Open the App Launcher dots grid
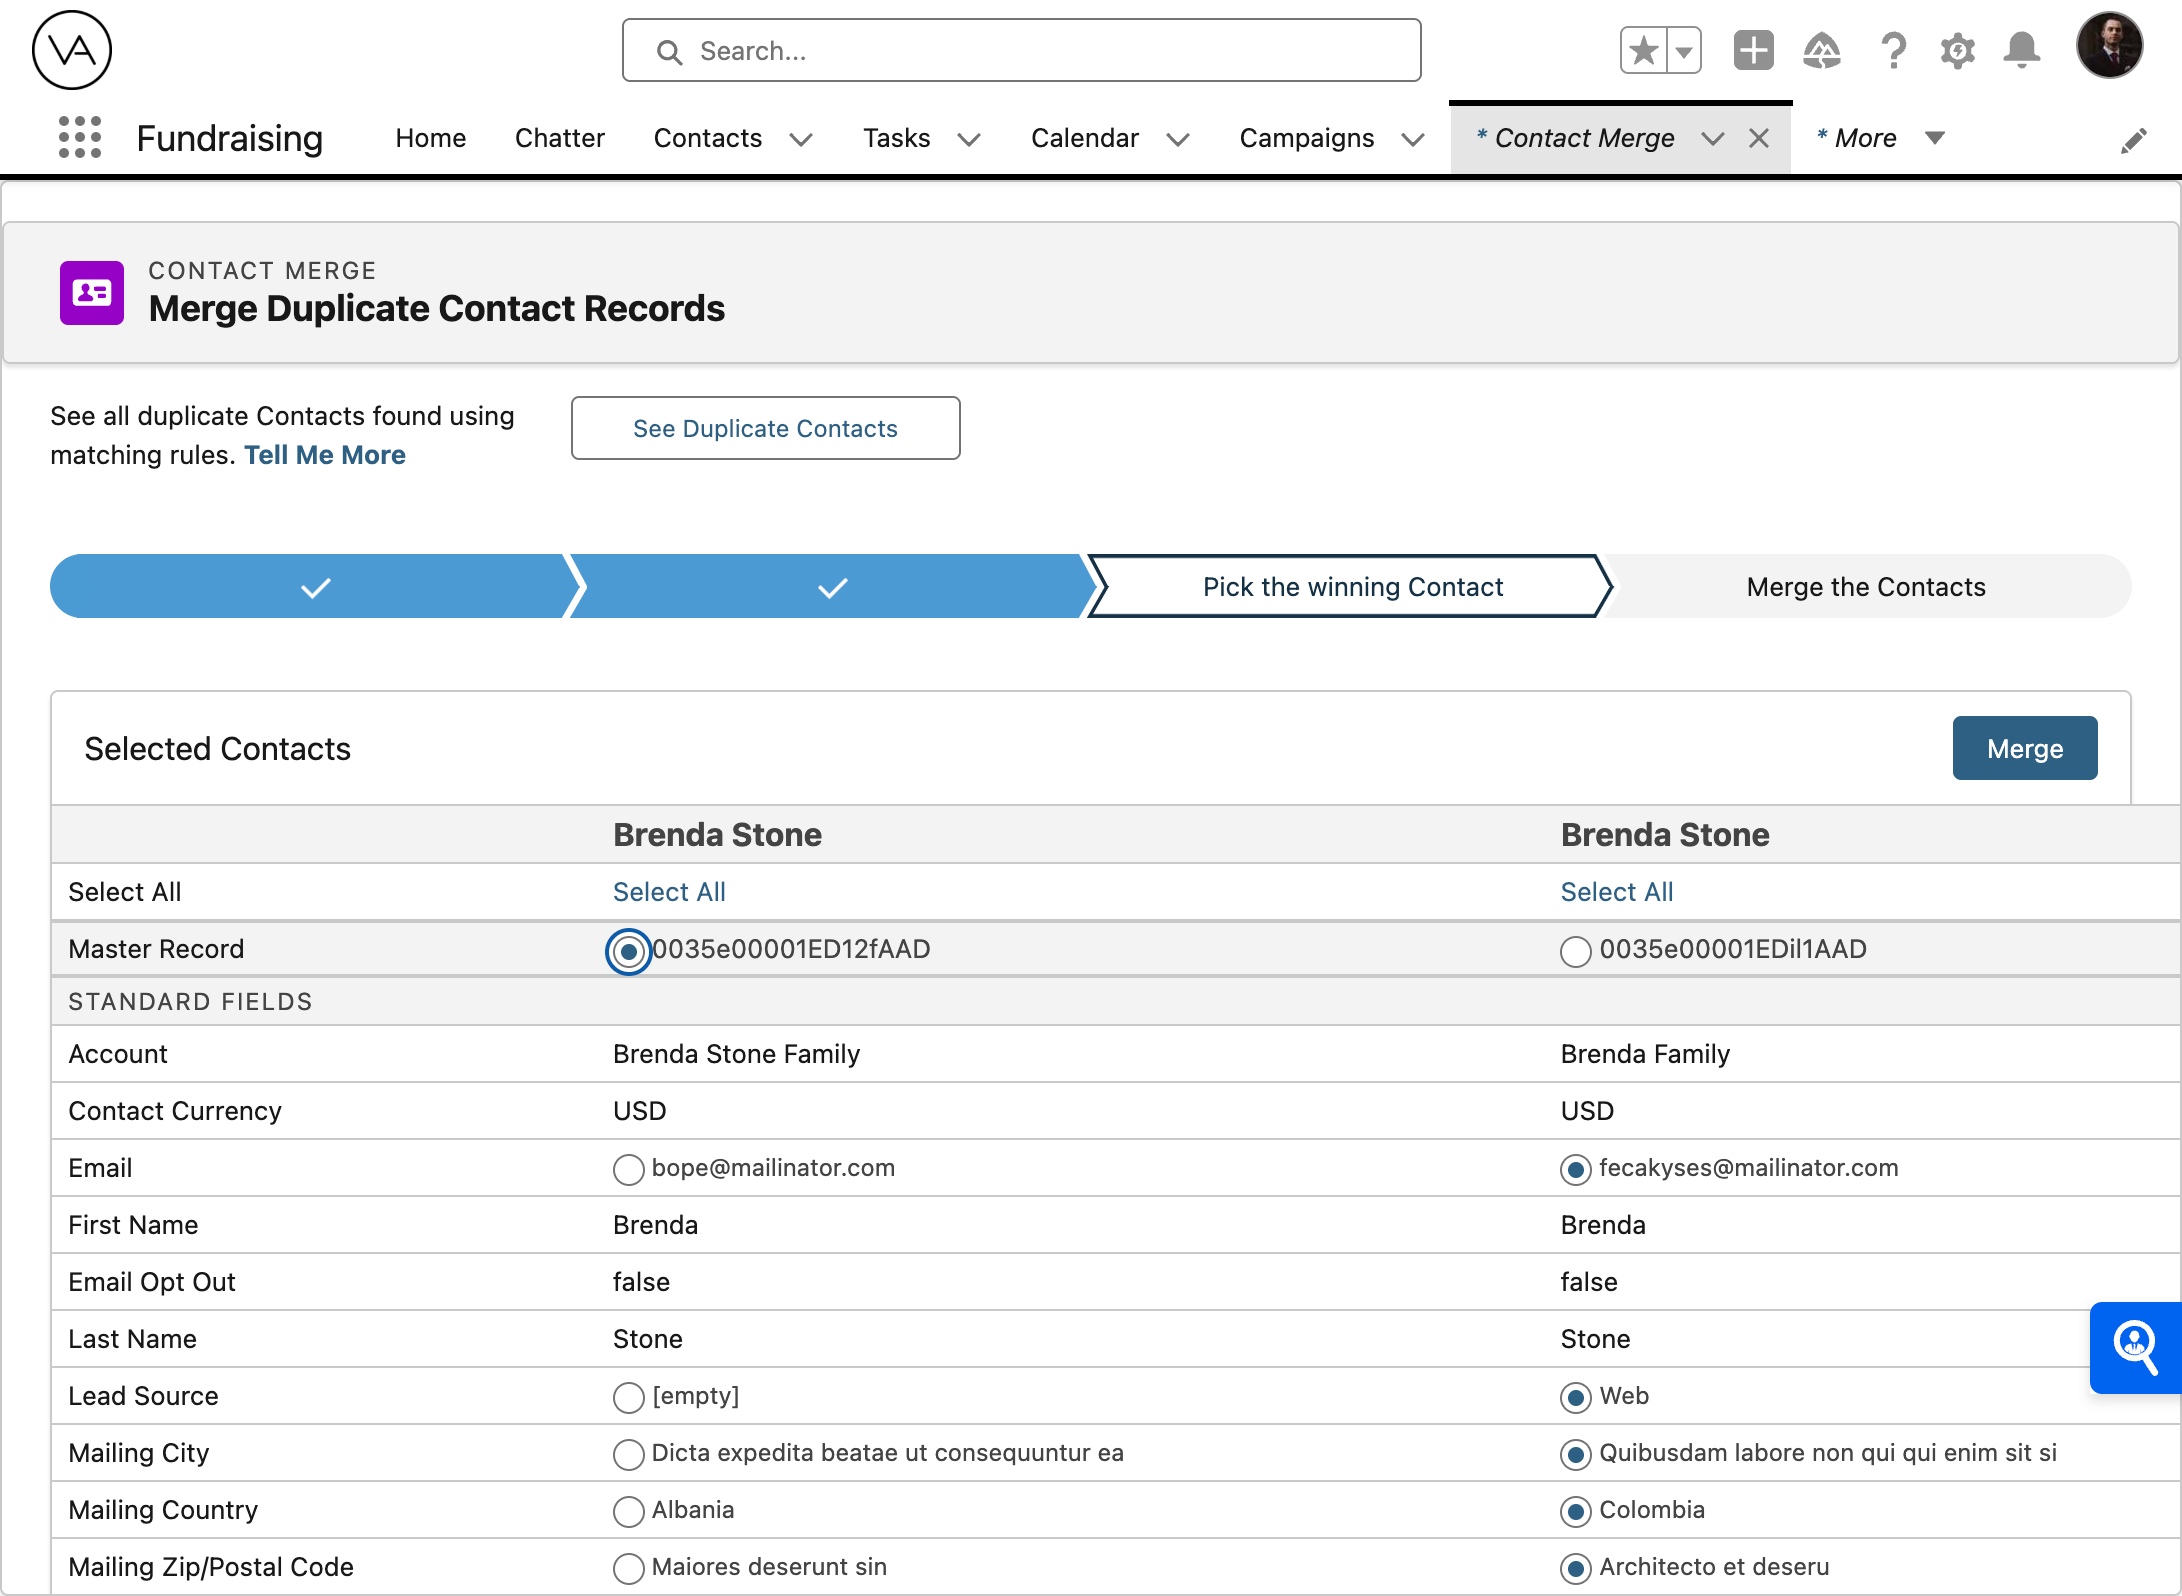This screenshot has height=1596, width=2182. (80, 137)
